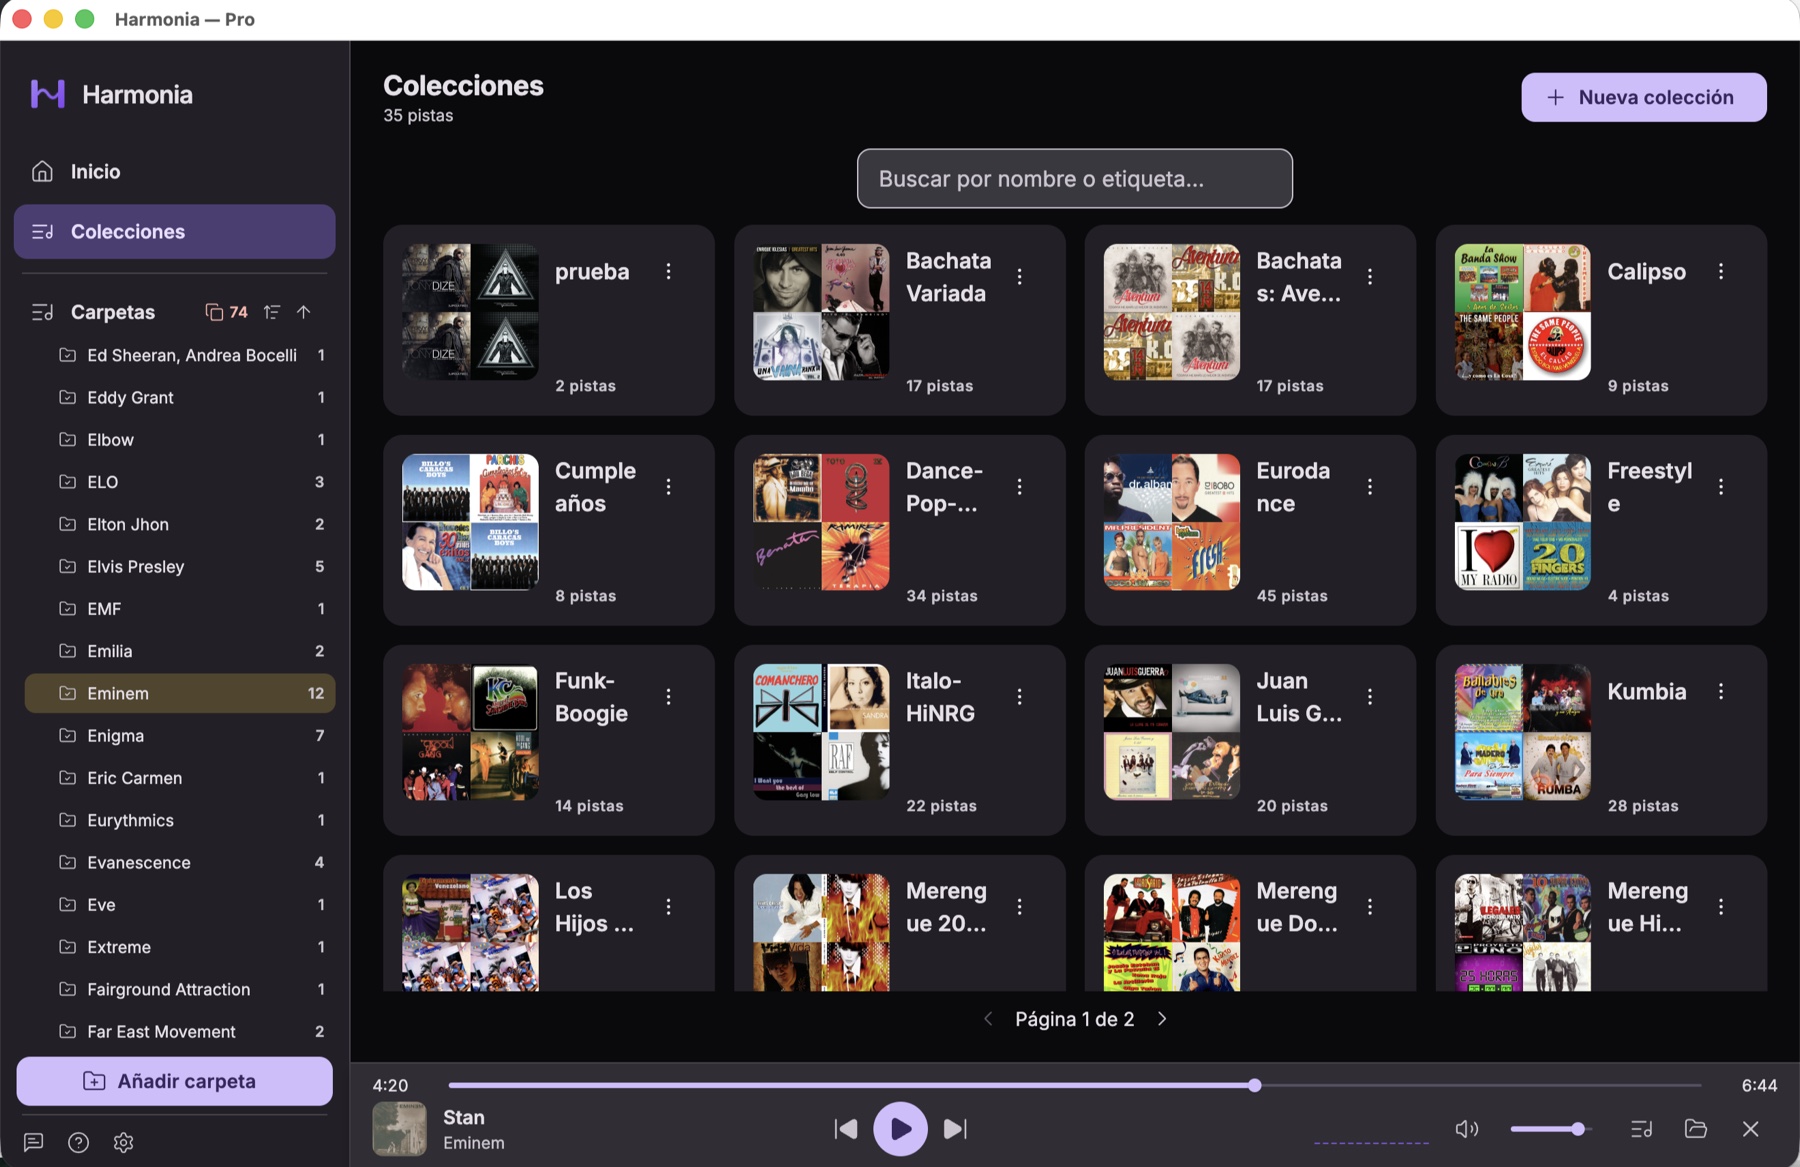This screenshot has width=1800, height=1167.
Task: Open the track's folder icon
Action: pyautogui.click(x=1696, y=1129)
